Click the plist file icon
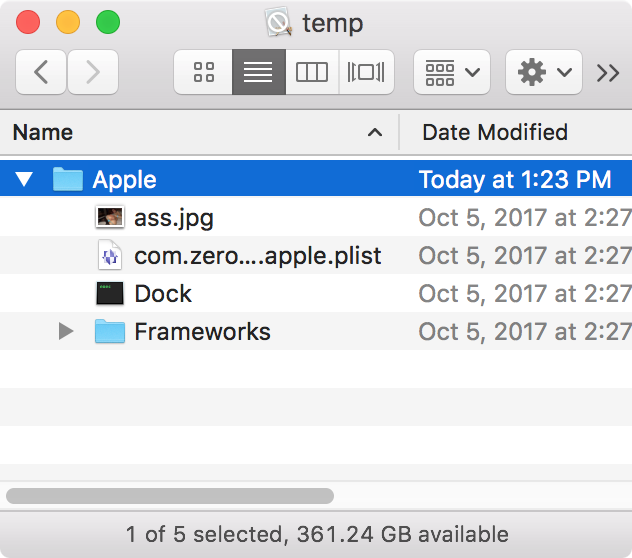The image size is (632, 558). pyautogui.click(x=110, y=255)
